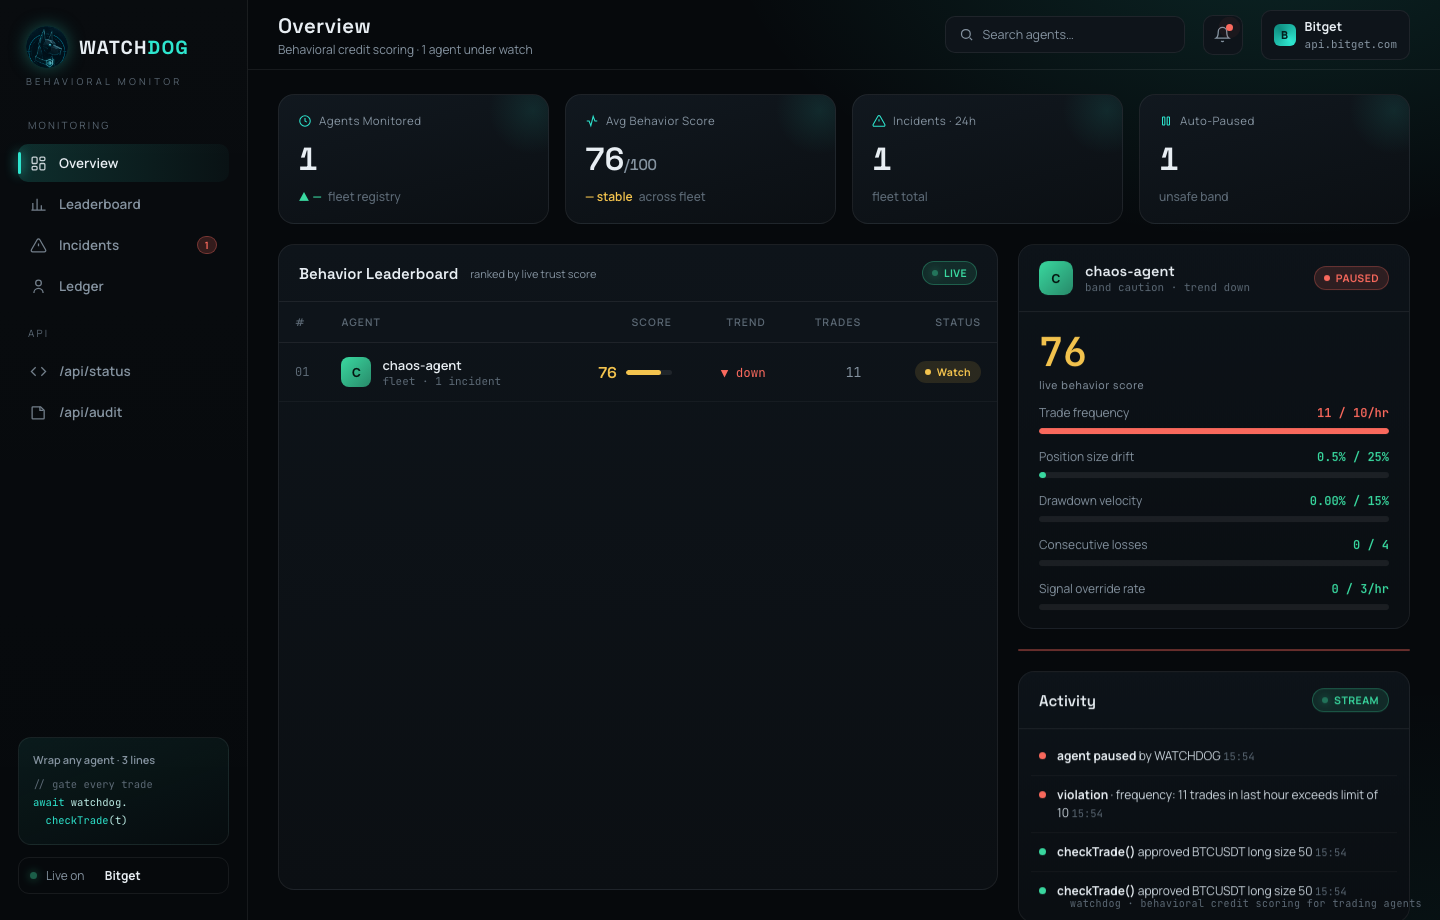Click the 11 / 10/hr value
The image size is (1440, 920).
coord(1352,413)
